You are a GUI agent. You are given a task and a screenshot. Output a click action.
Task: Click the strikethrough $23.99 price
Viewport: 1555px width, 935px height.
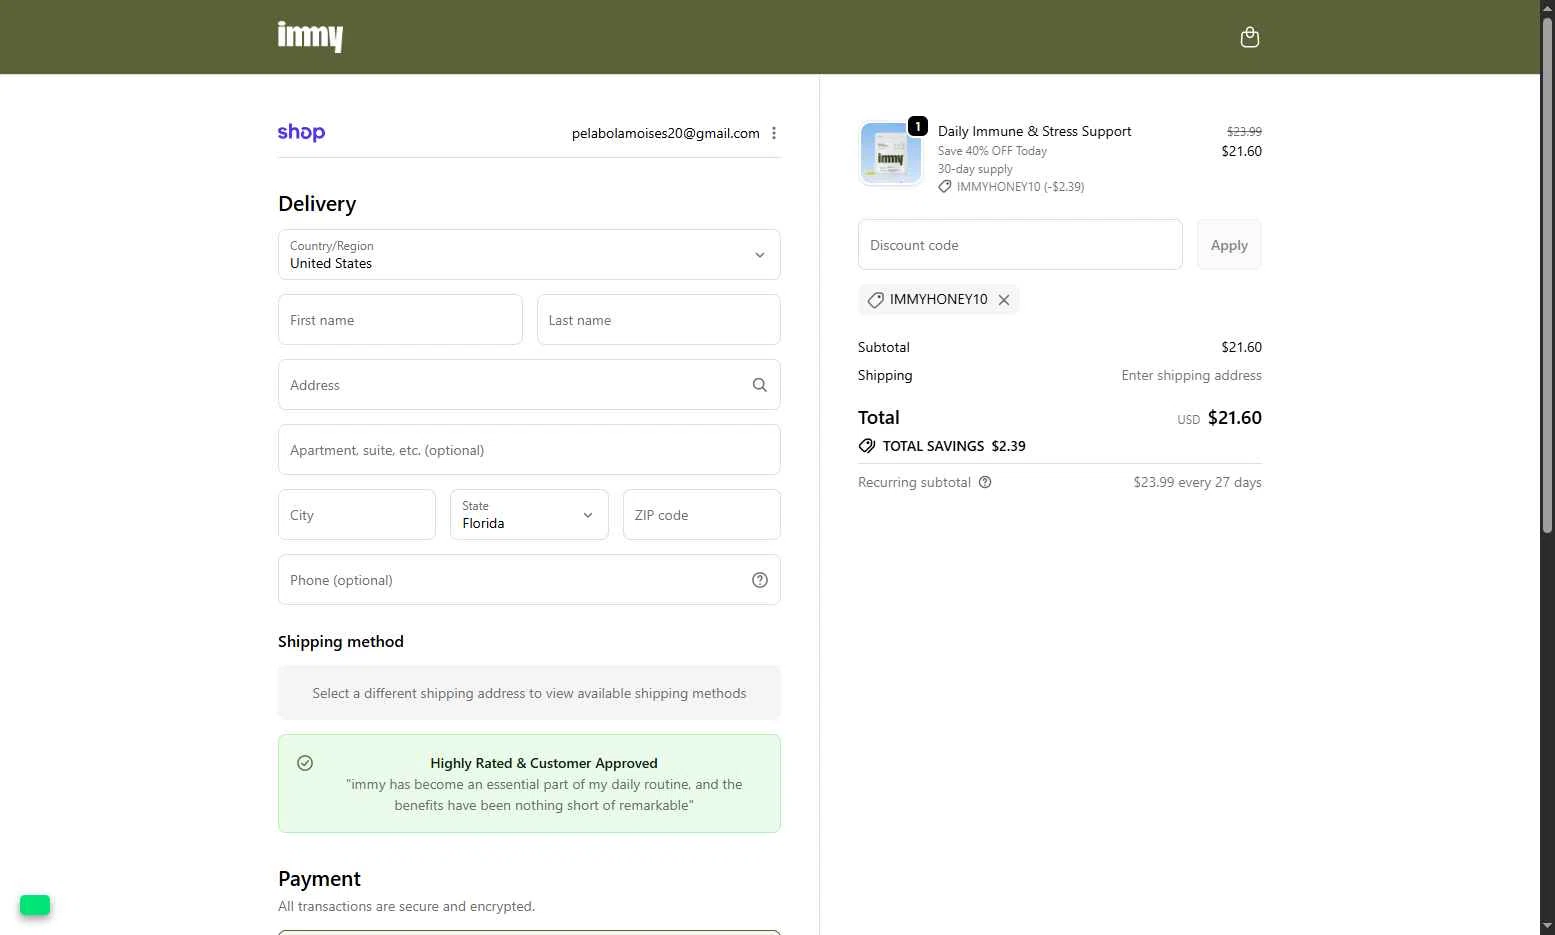coord(1244,131)
